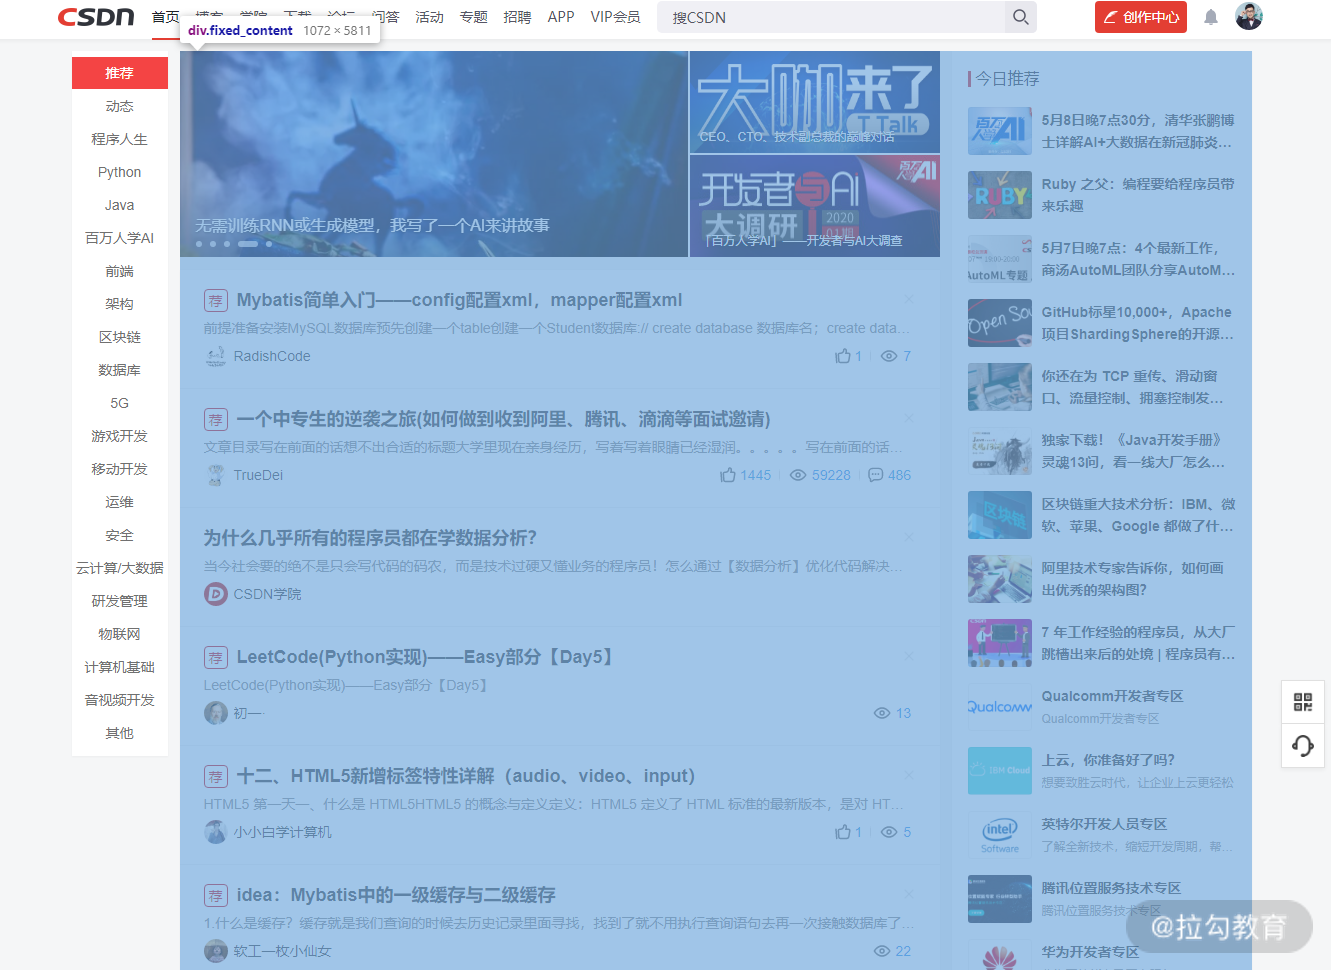
Task: Dismiss the LeetCode Easy部分 article card
Action: pos(909,656)
